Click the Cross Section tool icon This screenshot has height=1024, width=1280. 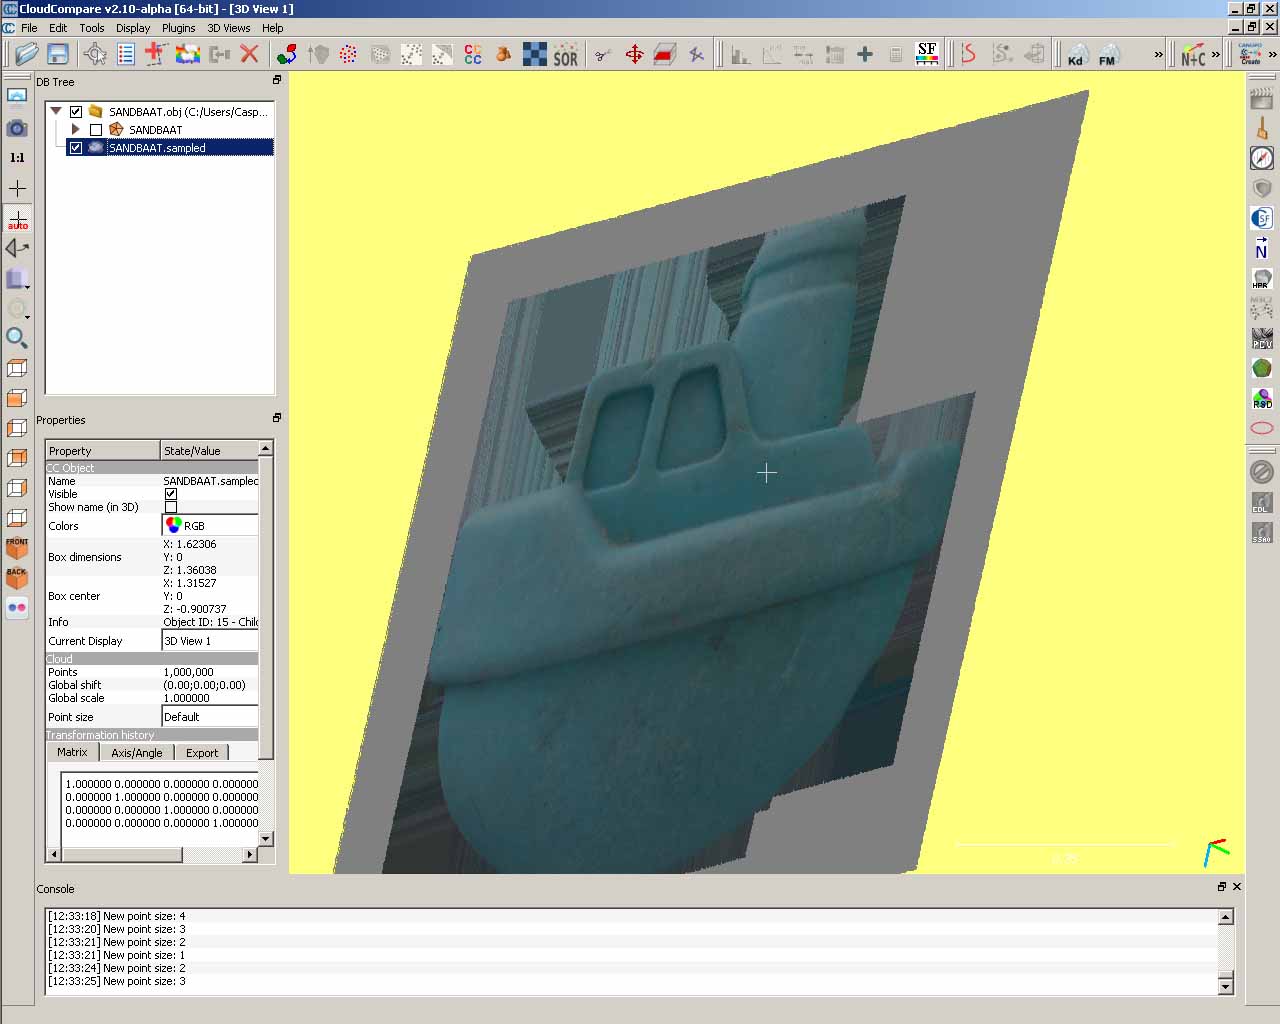663,54
